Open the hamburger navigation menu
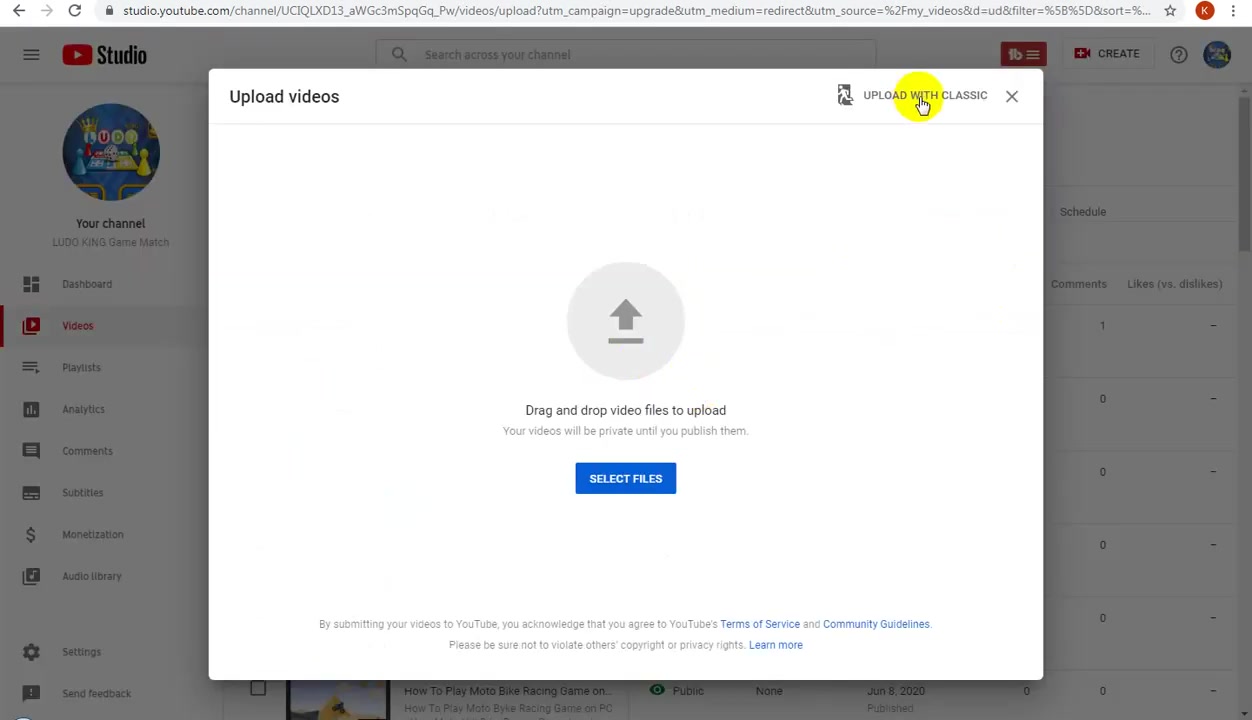The width and height of the screenshot is (1252, 720). pos(31,54)
